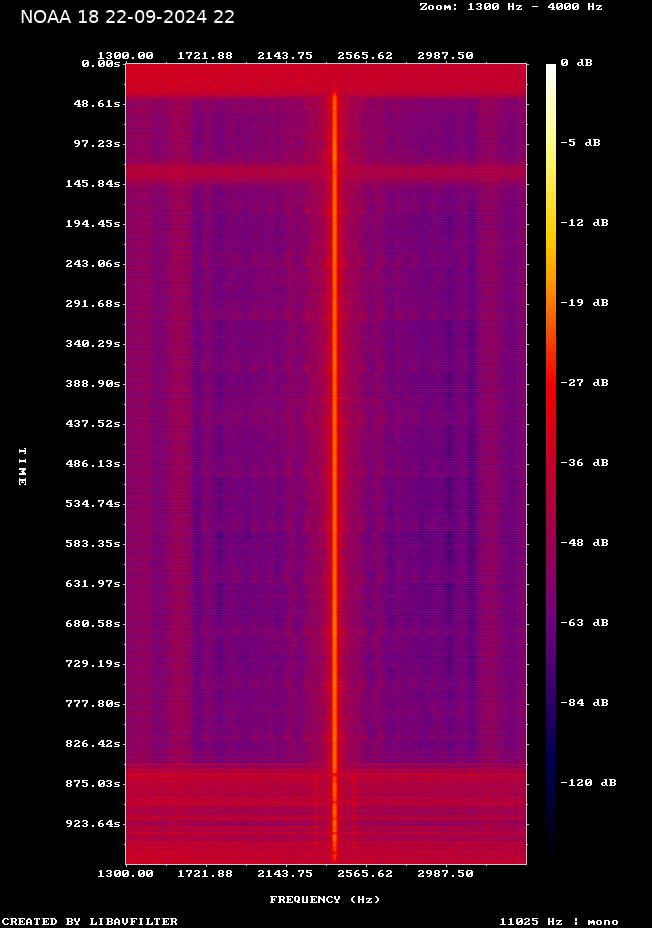Screen dimensions: 652x928
Task: Click the 11025 Hz : mono label
Action: [x=559, y=921]
